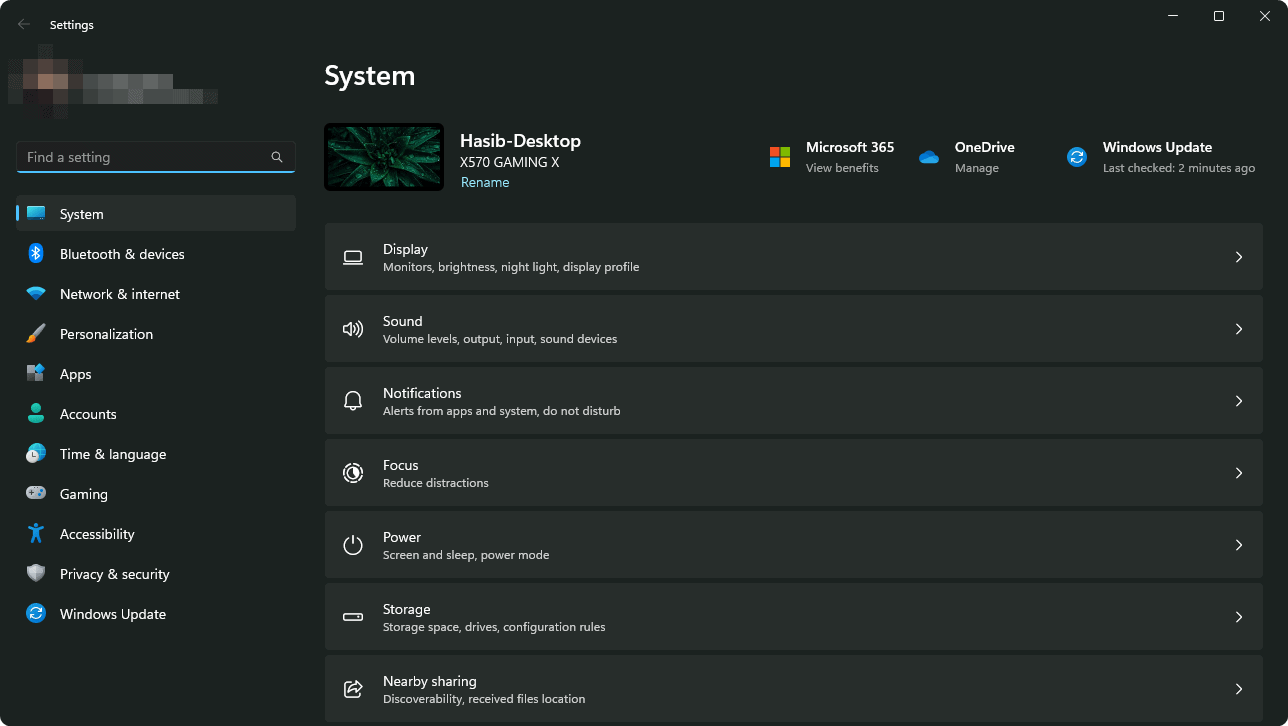Expand the Sound settings chevron
Viewport: 1288px width, 726px height.
pyautogui.click(x=1239, y=328)
